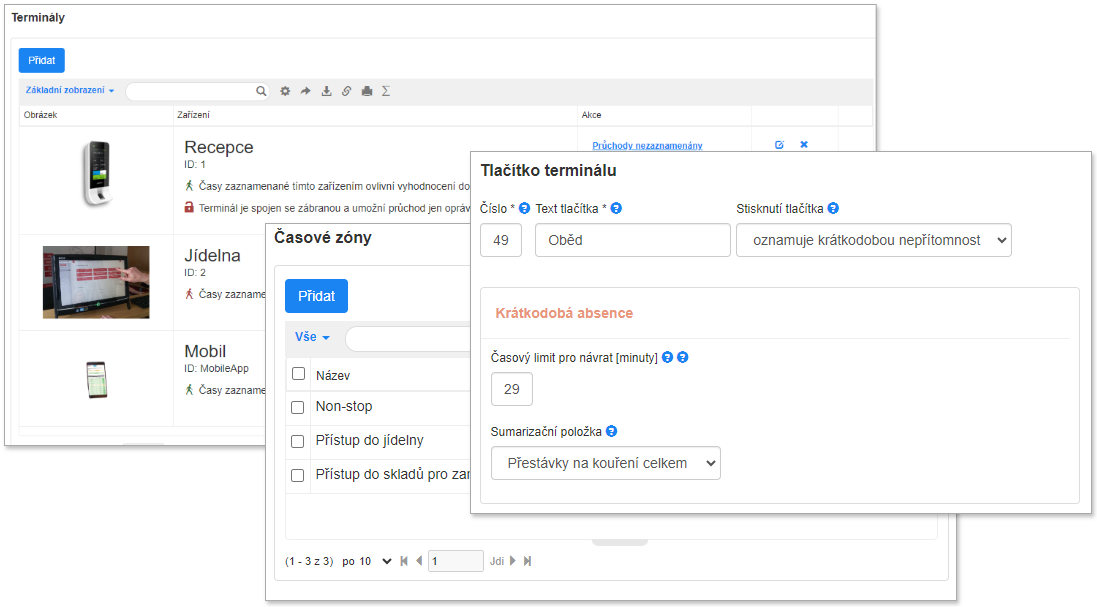Click the help icon next to Text tlačítka
This screenshot has height=607, width=1097.
coord(616,208)
